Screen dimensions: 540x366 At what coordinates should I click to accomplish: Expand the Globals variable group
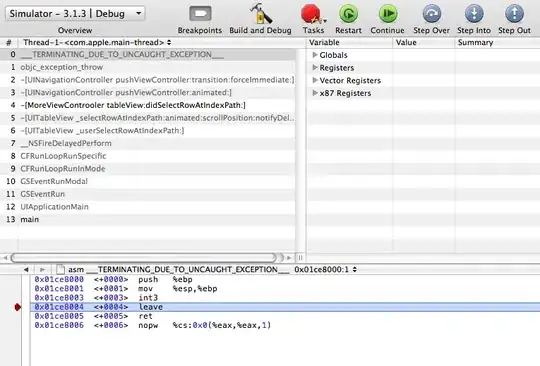click(314, 55)
